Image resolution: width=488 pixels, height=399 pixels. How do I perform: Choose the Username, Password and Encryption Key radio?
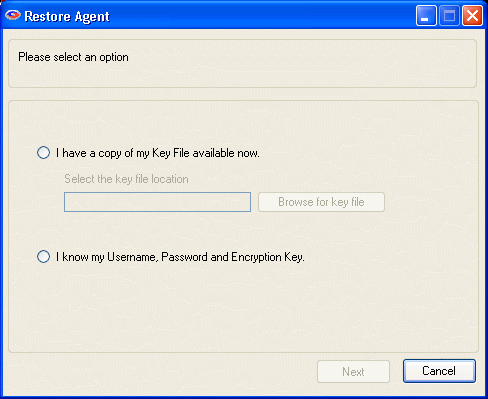click(x=43, y=257)
